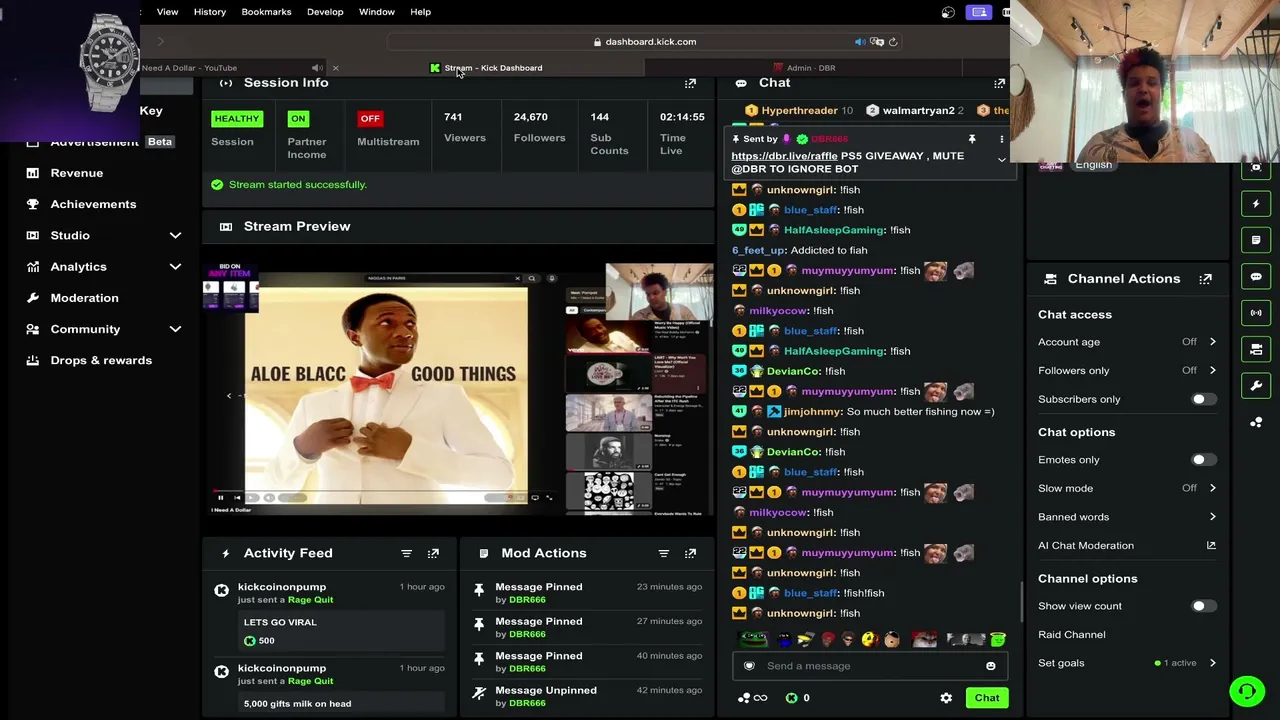Expand the Analytics sidebar section
Image resolution: width=1280 pixels, height=720 pixels.
[175, 267]
